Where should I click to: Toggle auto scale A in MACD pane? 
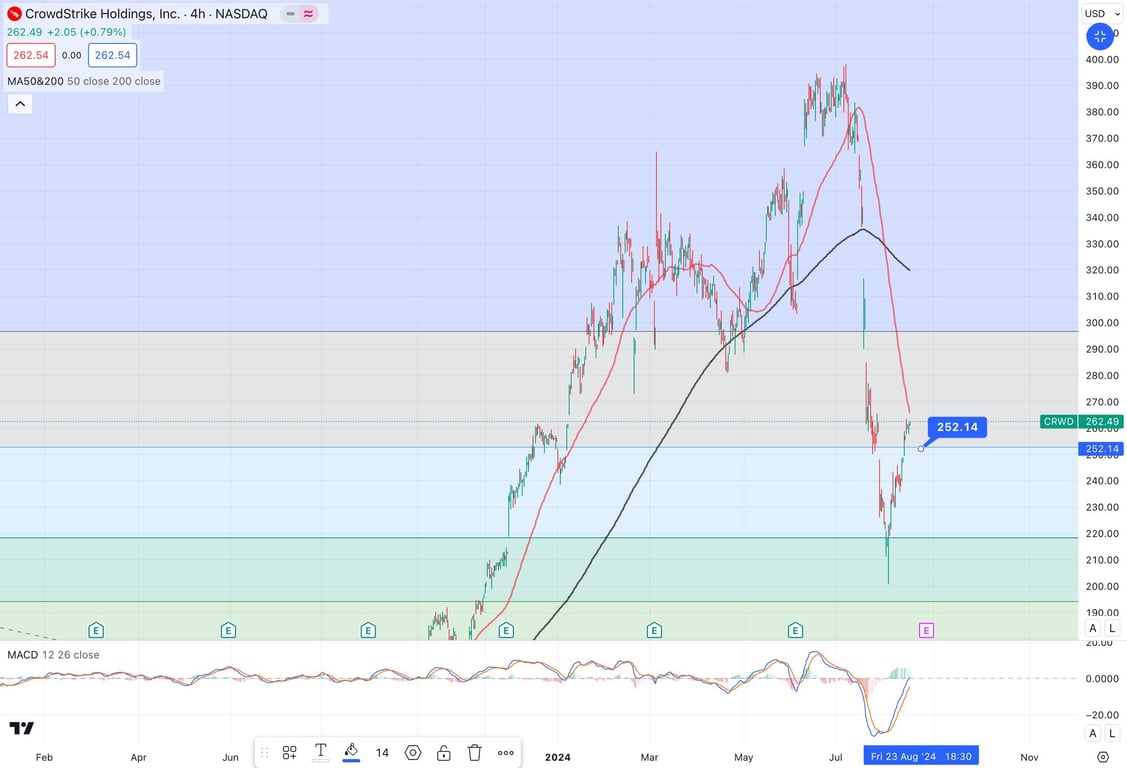click(x=1092, y=733)
